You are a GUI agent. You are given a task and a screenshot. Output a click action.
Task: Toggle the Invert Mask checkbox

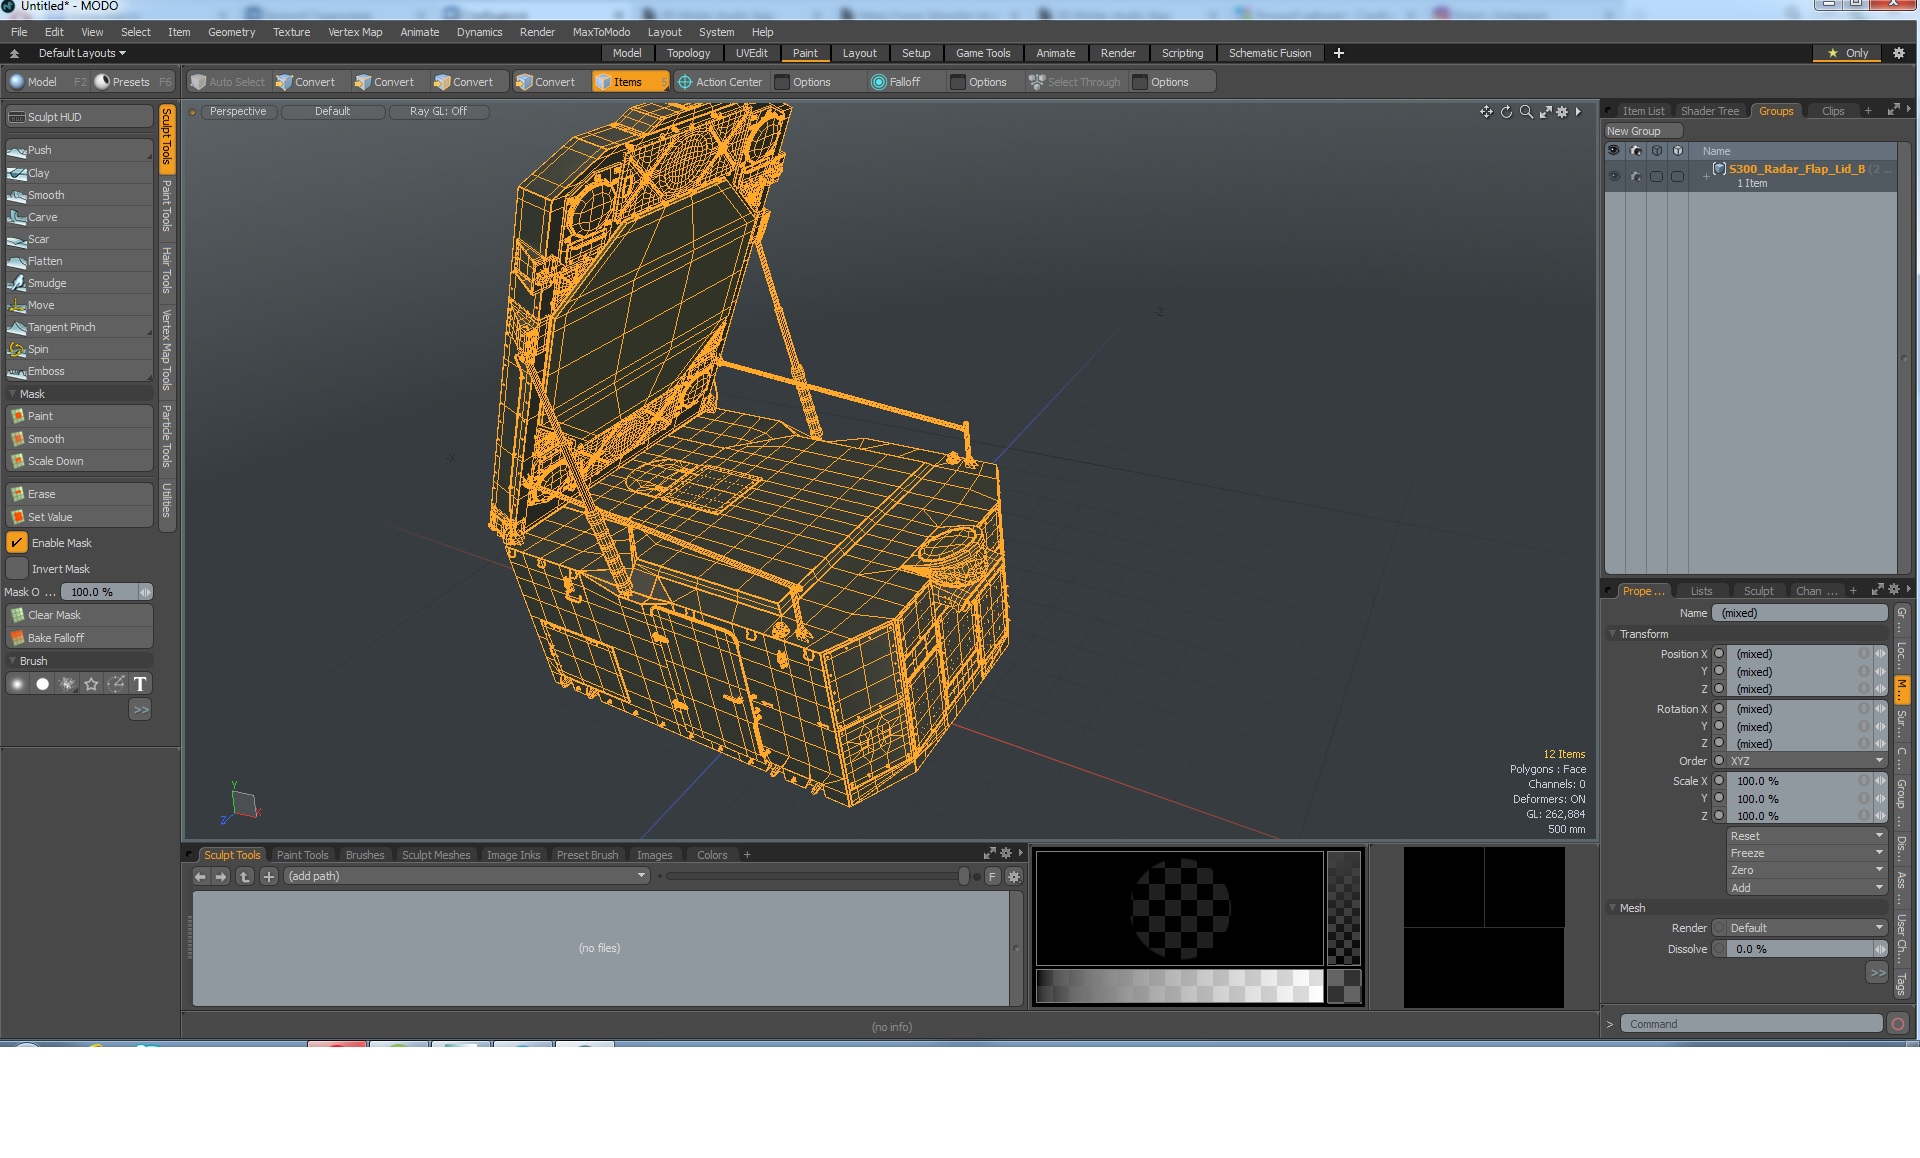[x=17, y=569]
